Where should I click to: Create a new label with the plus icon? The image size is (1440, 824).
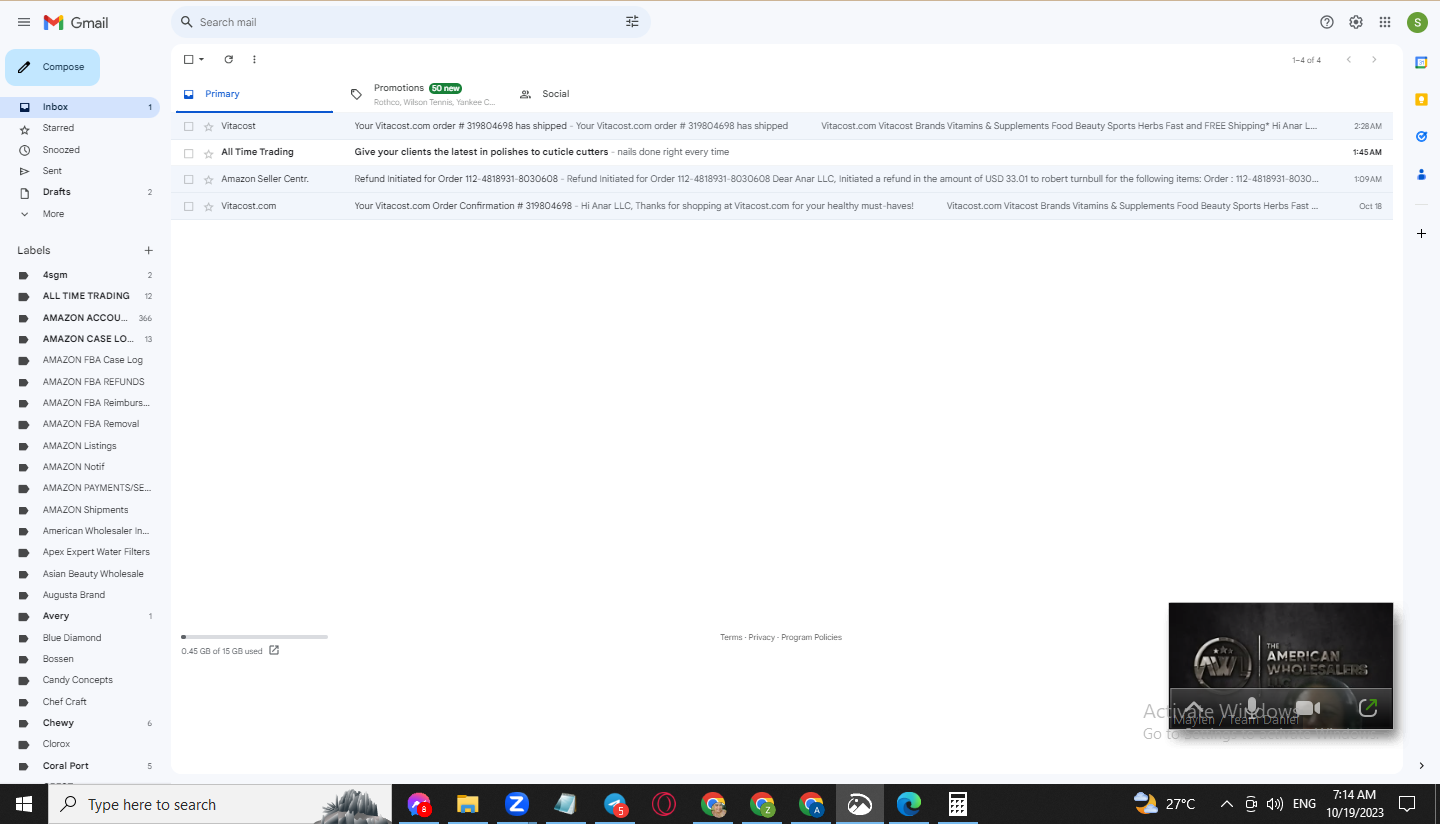coord(149,251)
